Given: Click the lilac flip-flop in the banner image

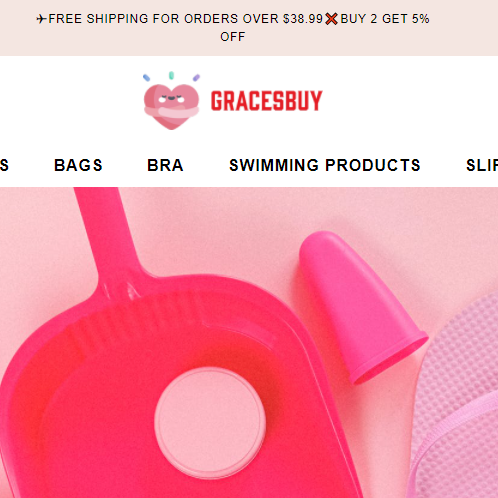Looking at the screenshot, I should [x=455, y=397].
